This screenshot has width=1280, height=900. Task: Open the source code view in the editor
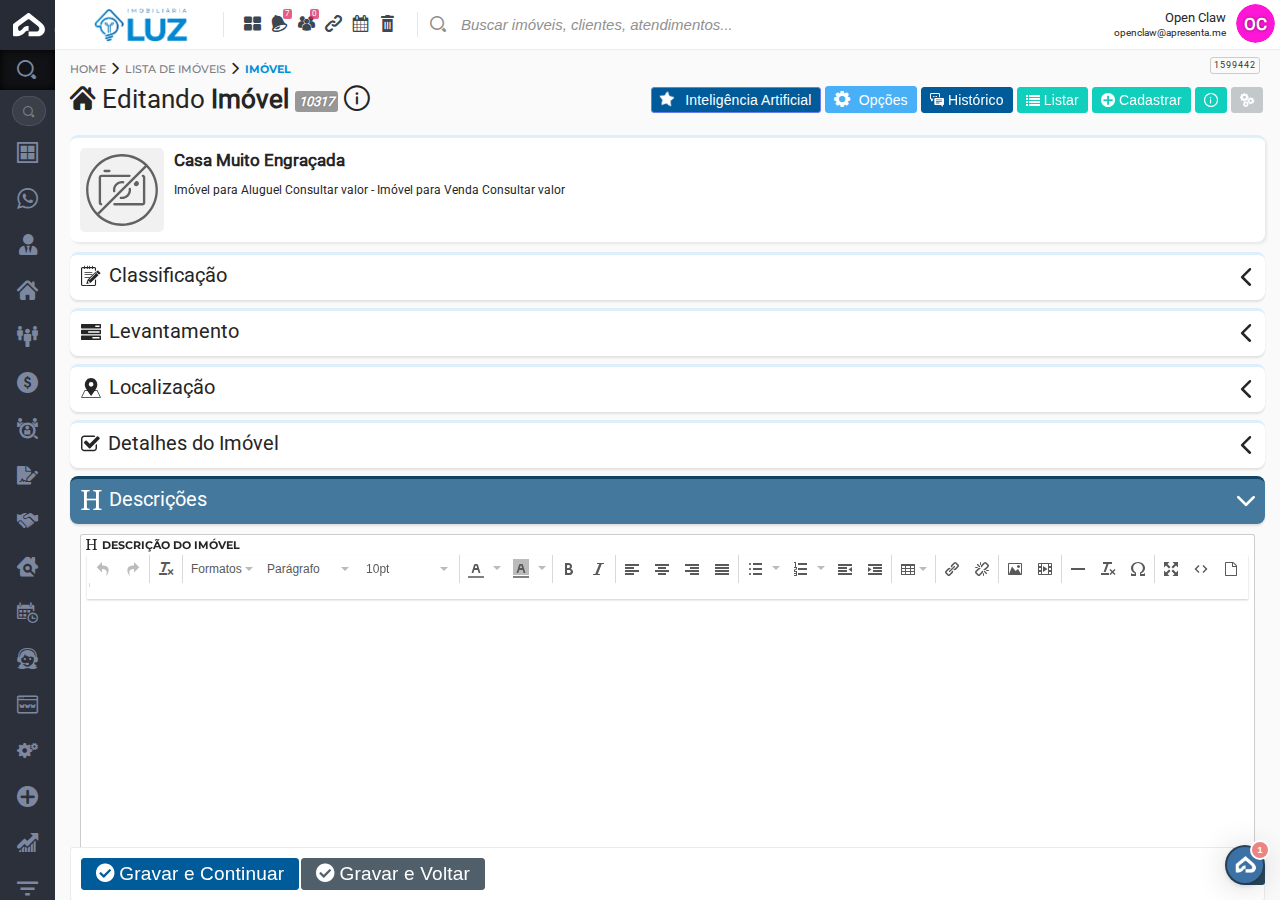click(1201, 568)
